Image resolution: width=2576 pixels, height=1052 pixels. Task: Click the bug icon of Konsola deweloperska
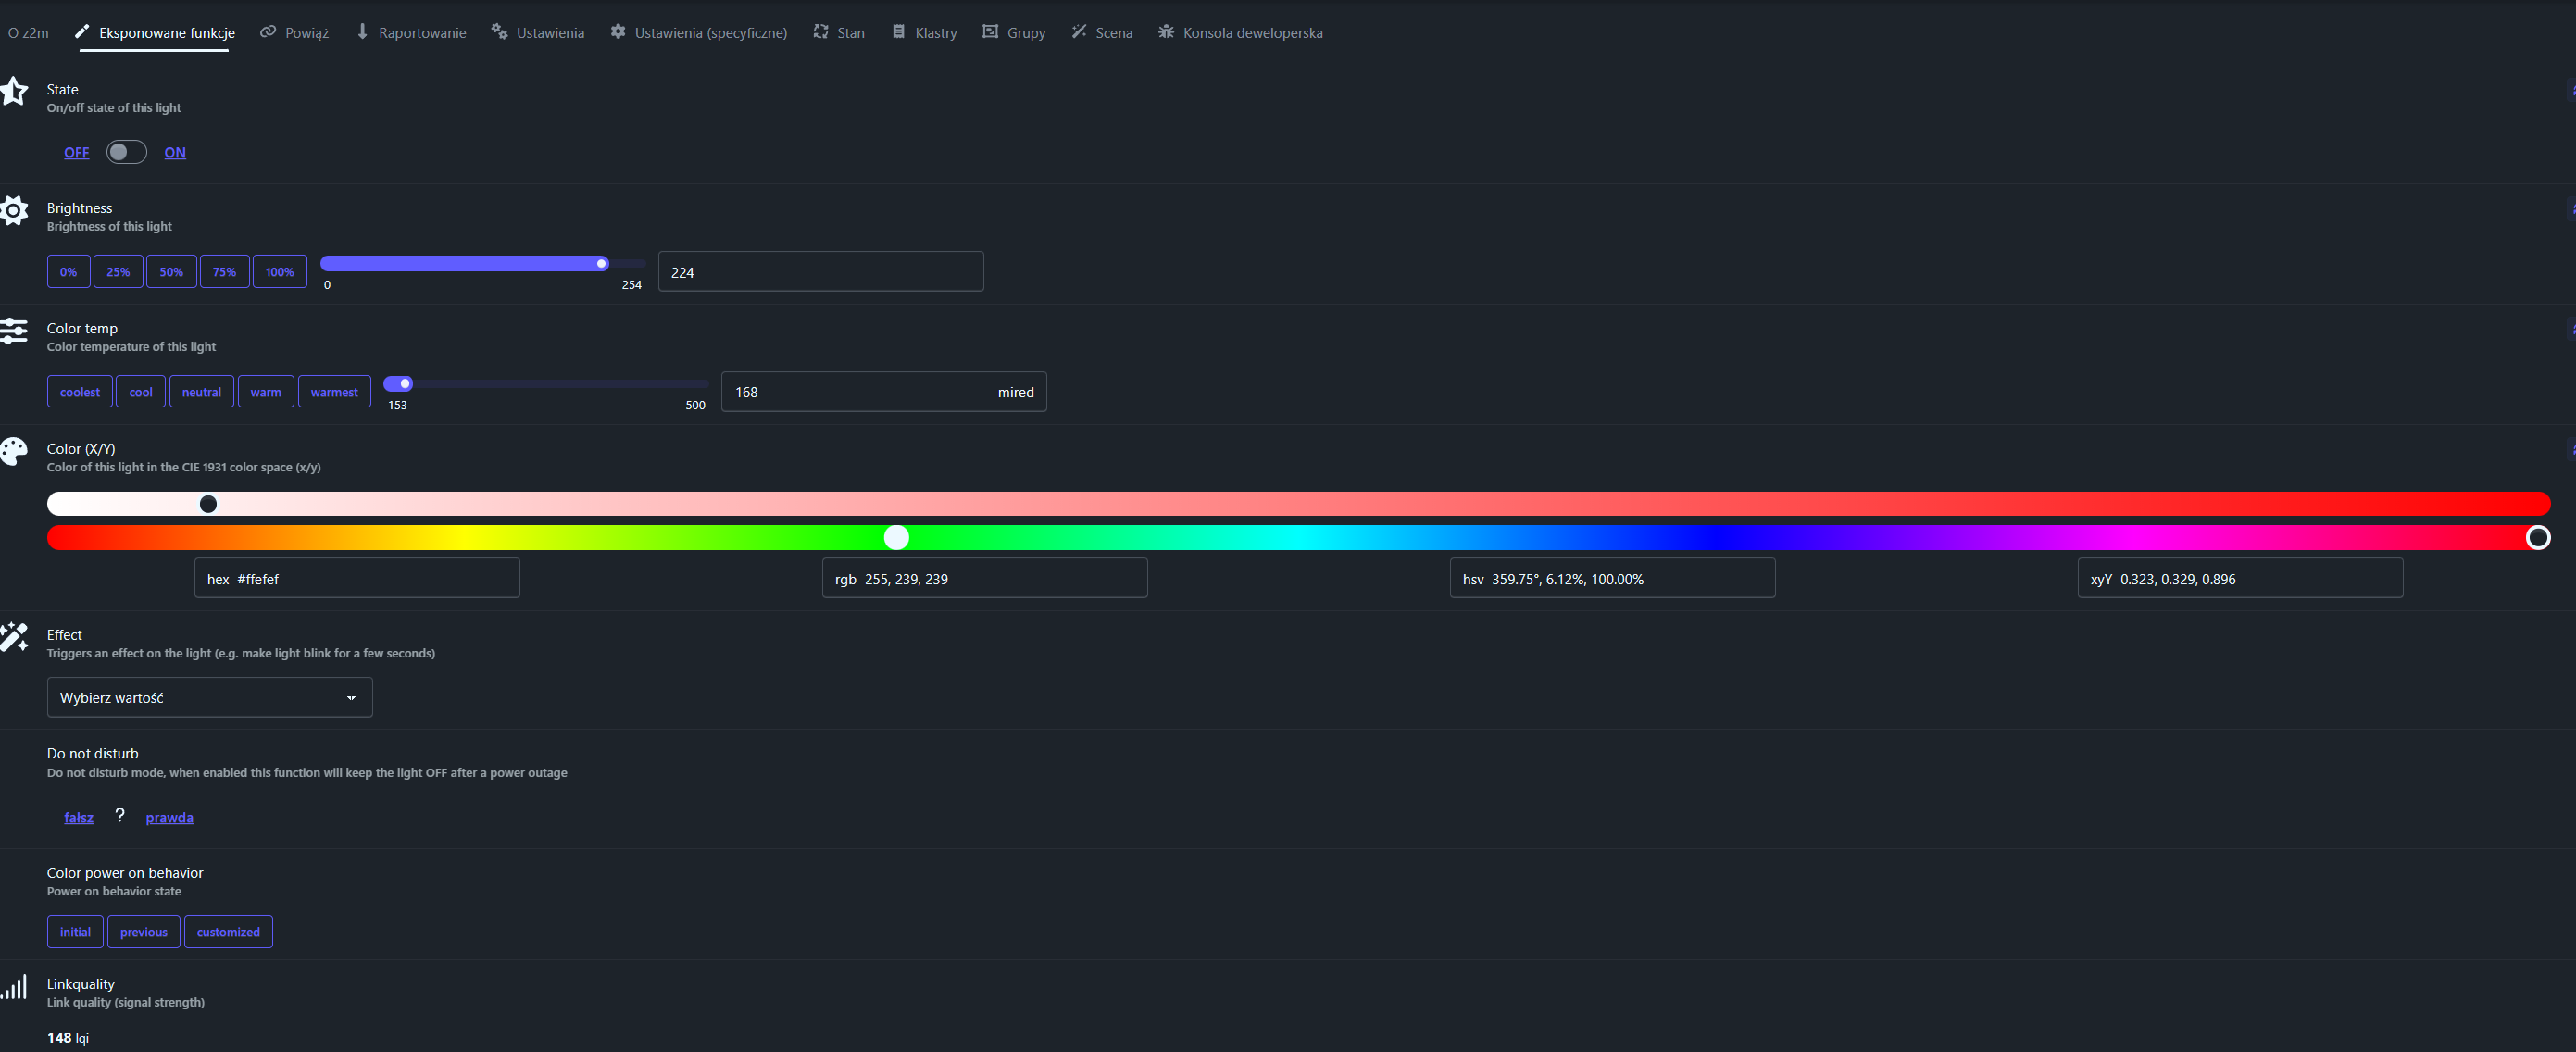(x=1166, y=32)
